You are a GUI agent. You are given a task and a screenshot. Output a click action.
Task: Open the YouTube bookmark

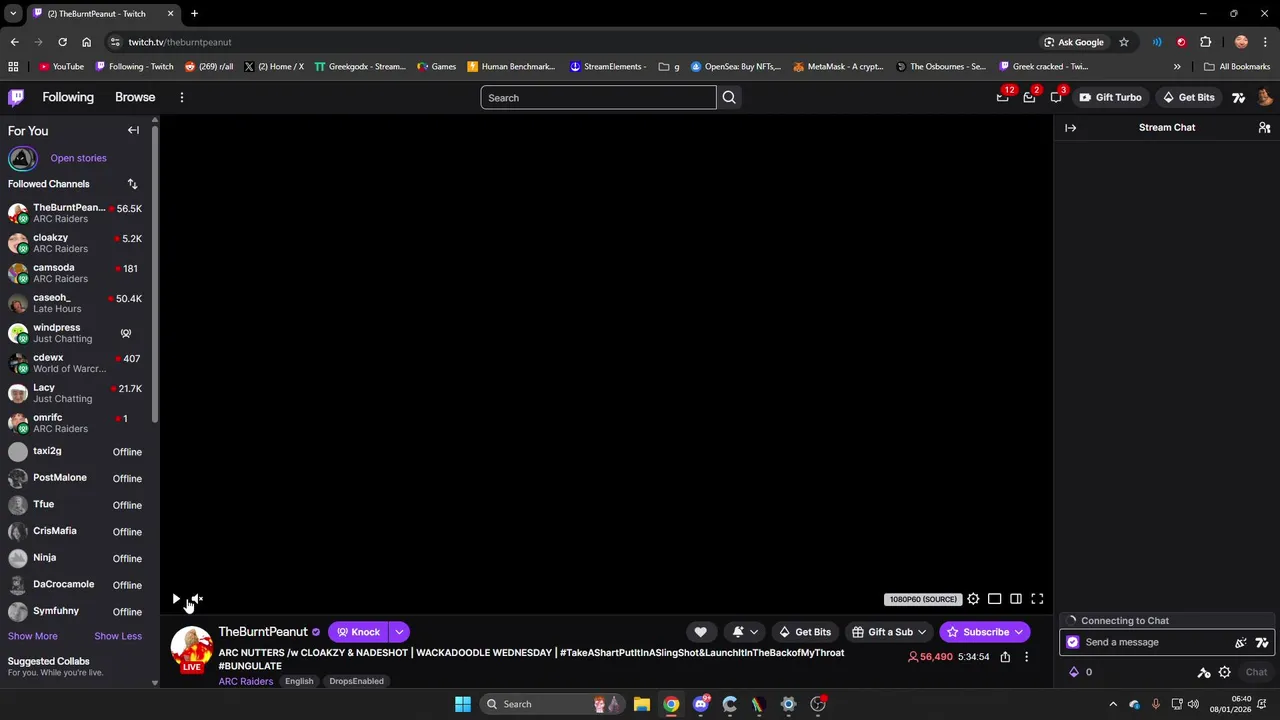point(61,66)
